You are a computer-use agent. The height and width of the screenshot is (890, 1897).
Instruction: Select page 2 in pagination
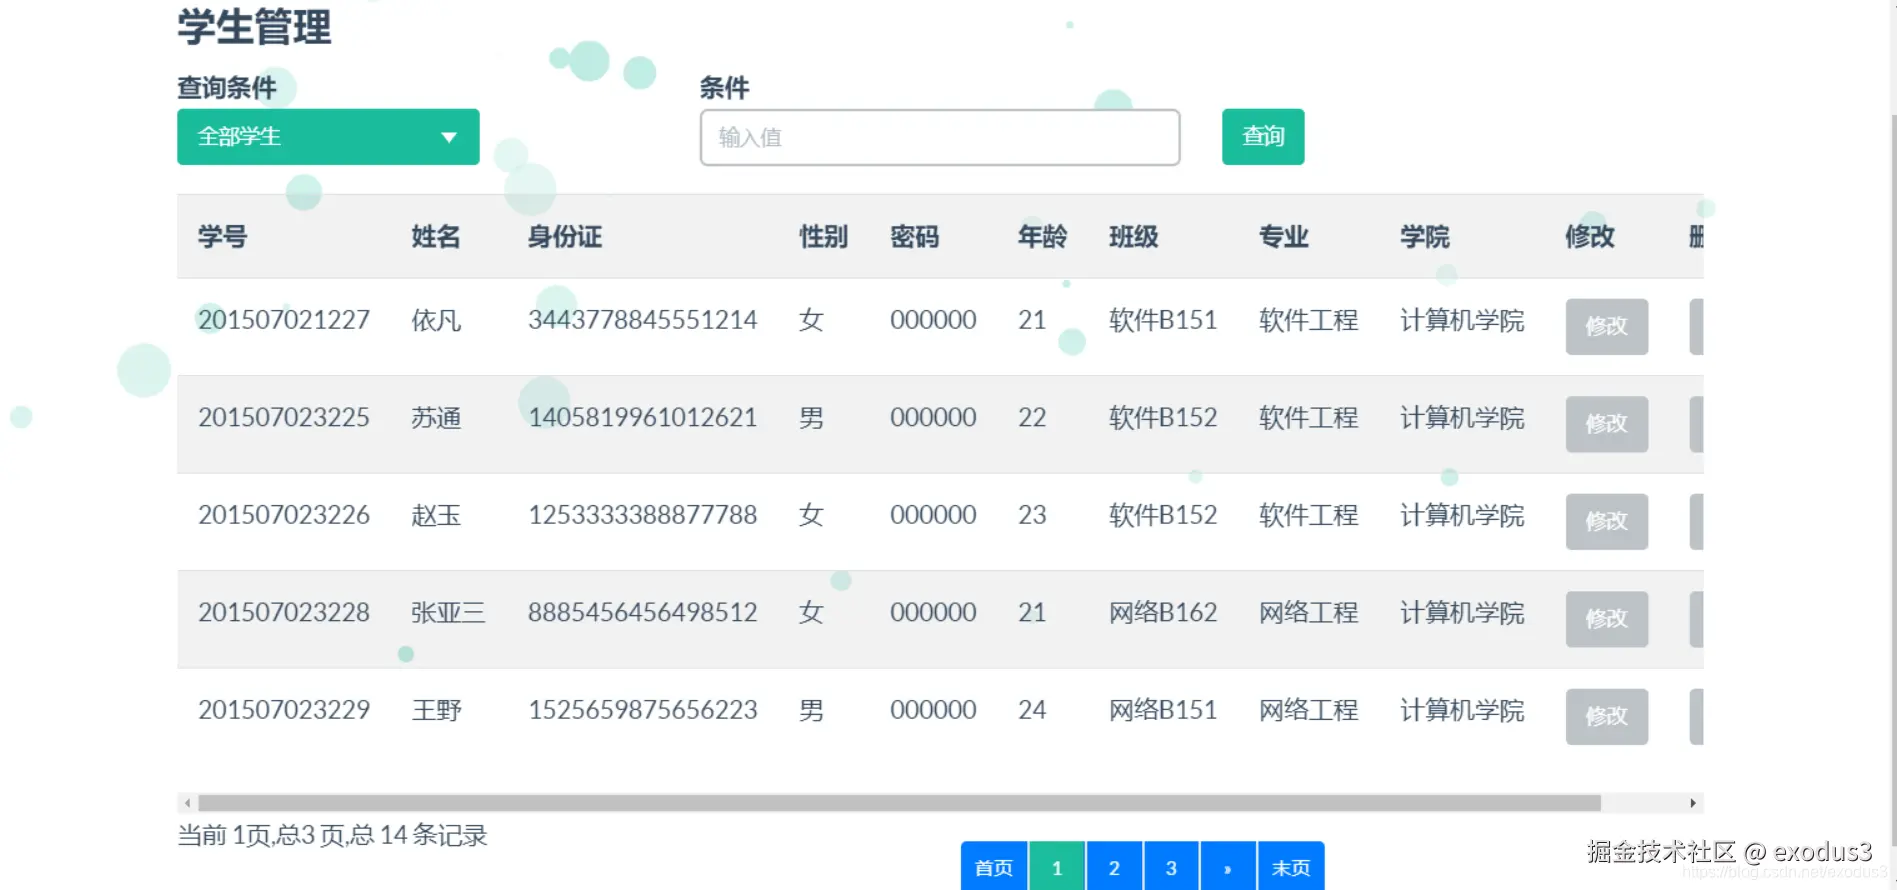coord(1114,867)
